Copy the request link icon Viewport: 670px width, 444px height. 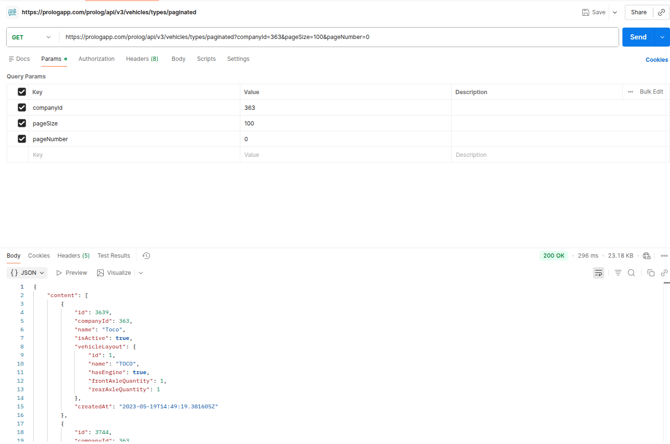pyautogui.click(x=661, y=12)
